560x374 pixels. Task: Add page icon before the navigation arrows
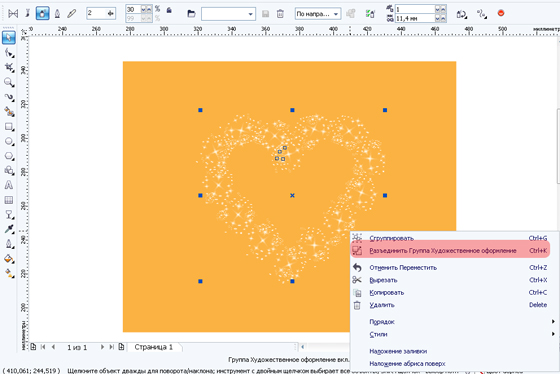33,347
